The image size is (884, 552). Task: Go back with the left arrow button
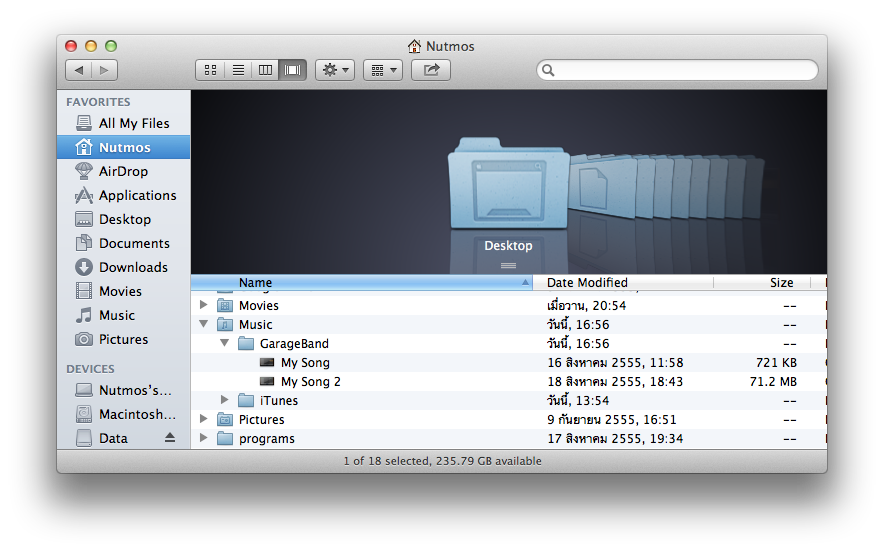point(79,70)
